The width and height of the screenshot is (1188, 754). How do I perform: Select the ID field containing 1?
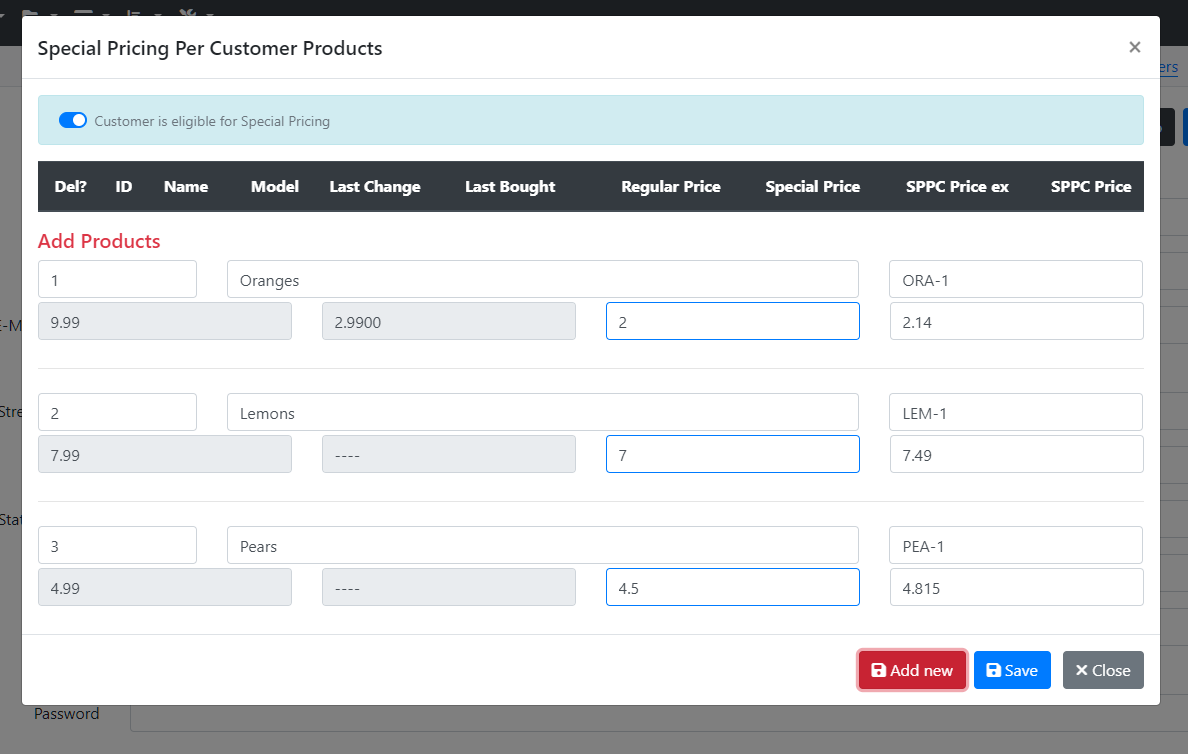click(x=117, y=280)
